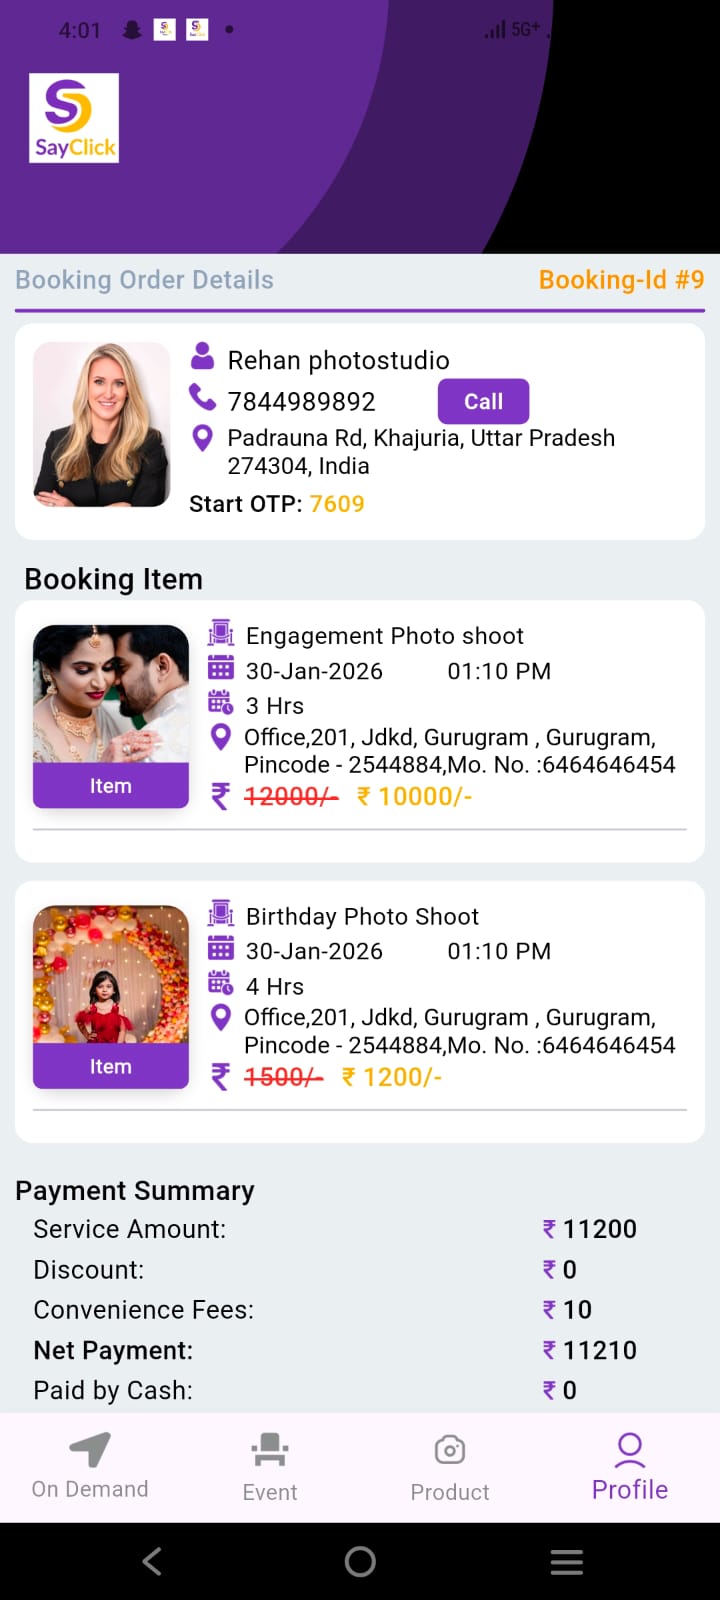Tap the SayClick logo
The height and width of the screenshot is (1600, 720).
pos(74,118)
